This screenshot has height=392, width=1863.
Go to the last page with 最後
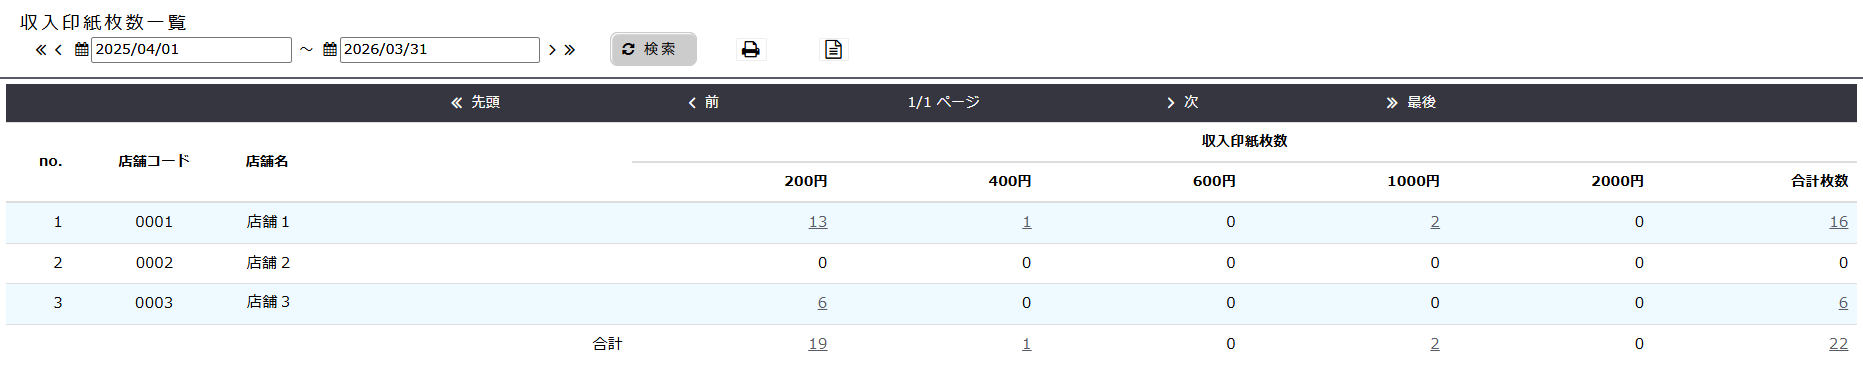coord(1411,102)
